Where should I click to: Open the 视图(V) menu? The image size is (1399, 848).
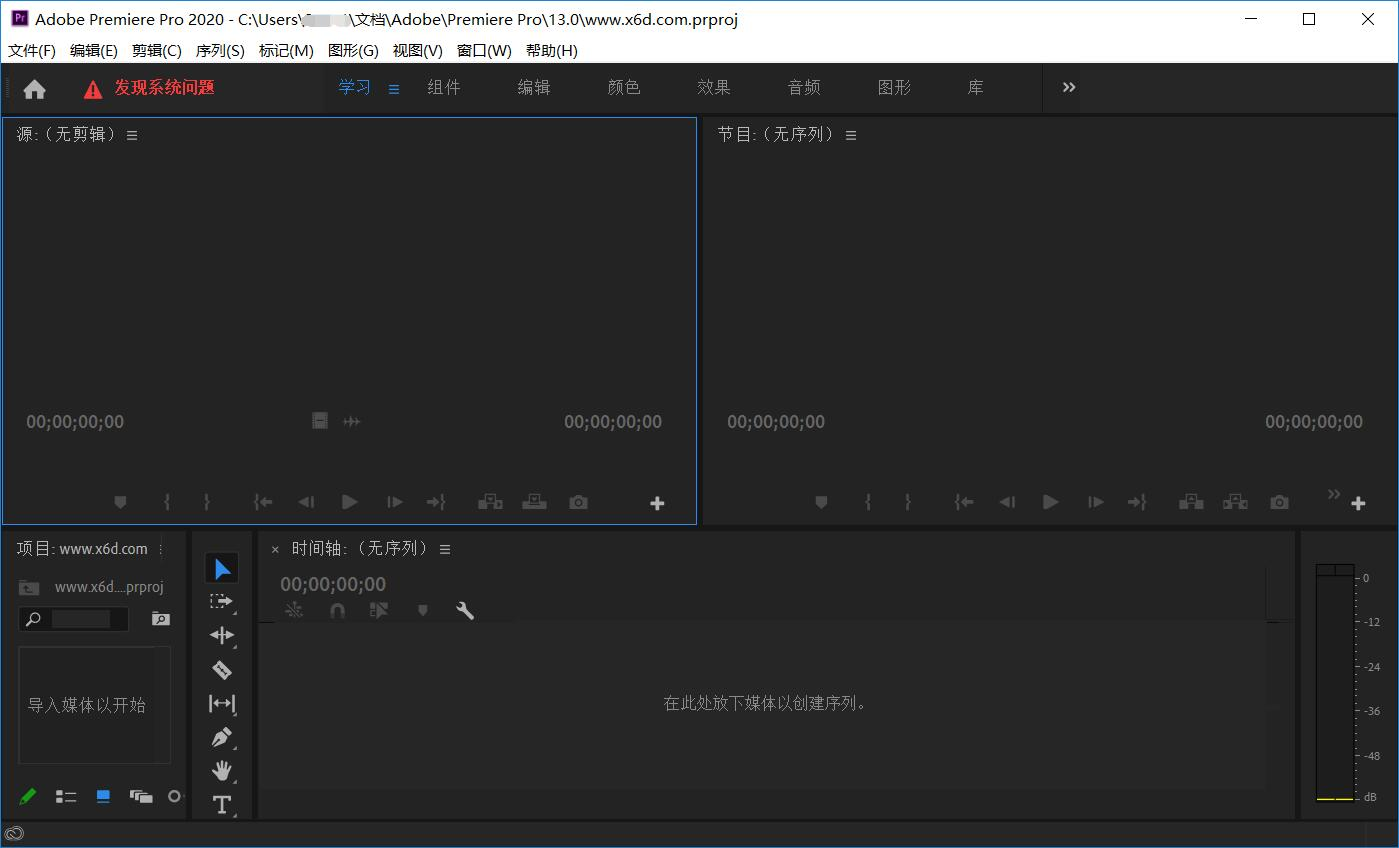(418, 51)
